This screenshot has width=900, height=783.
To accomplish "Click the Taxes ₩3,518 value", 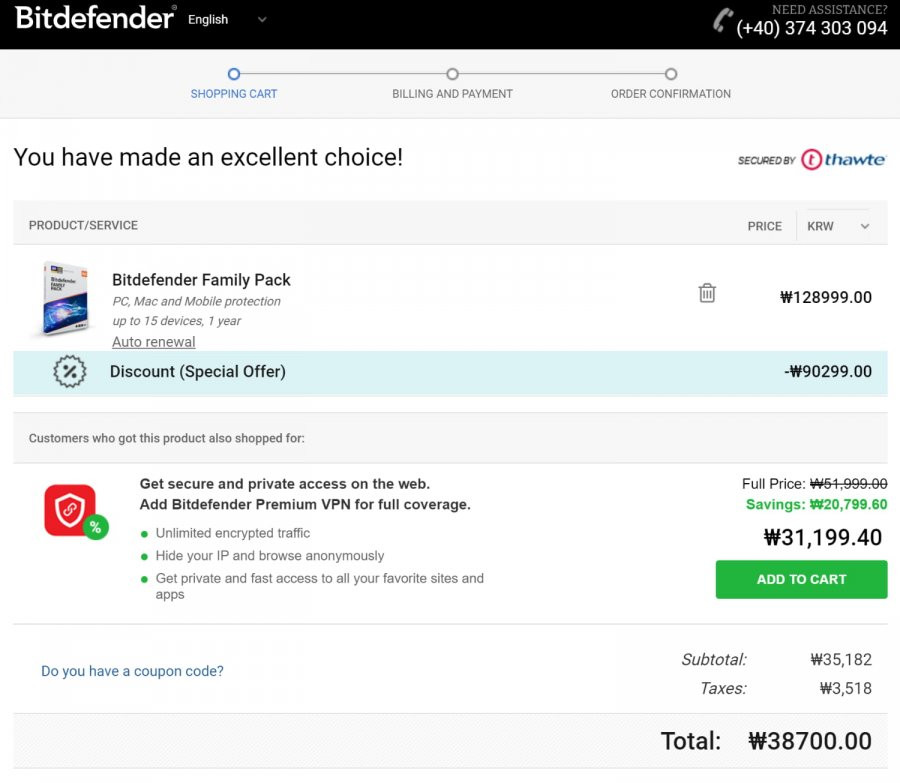I will (x=845, y=688).
